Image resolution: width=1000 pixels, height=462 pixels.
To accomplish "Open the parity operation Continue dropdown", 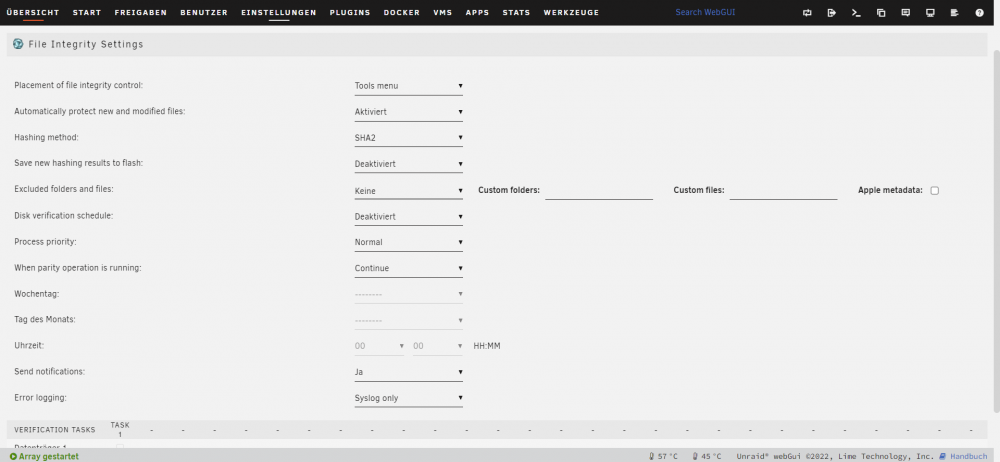I will (x=409, y=269).
